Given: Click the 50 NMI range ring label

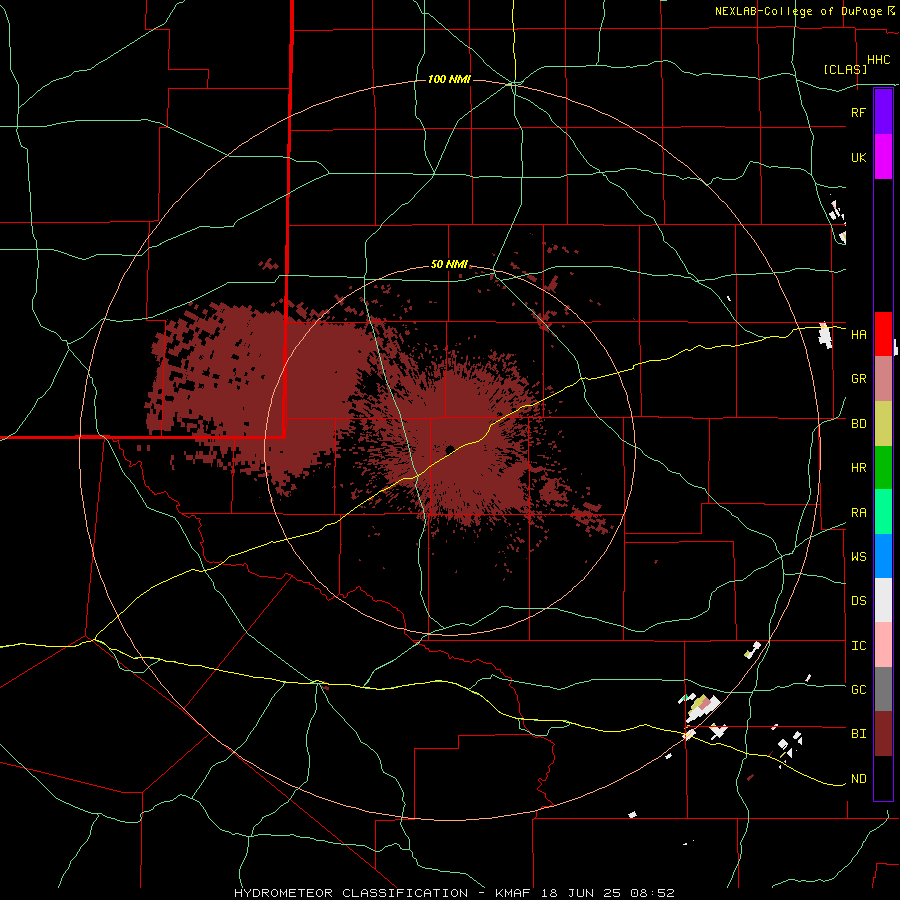Looking at the screenshot, I should 449,265.
